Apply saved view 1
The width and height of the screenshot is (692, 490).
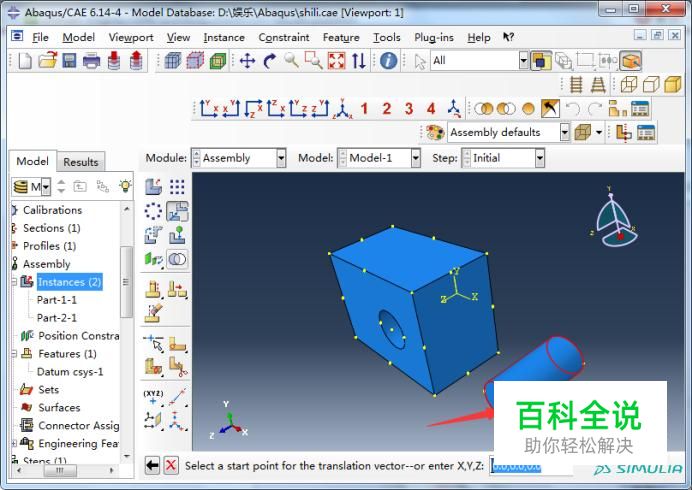[x=364, y=108]
